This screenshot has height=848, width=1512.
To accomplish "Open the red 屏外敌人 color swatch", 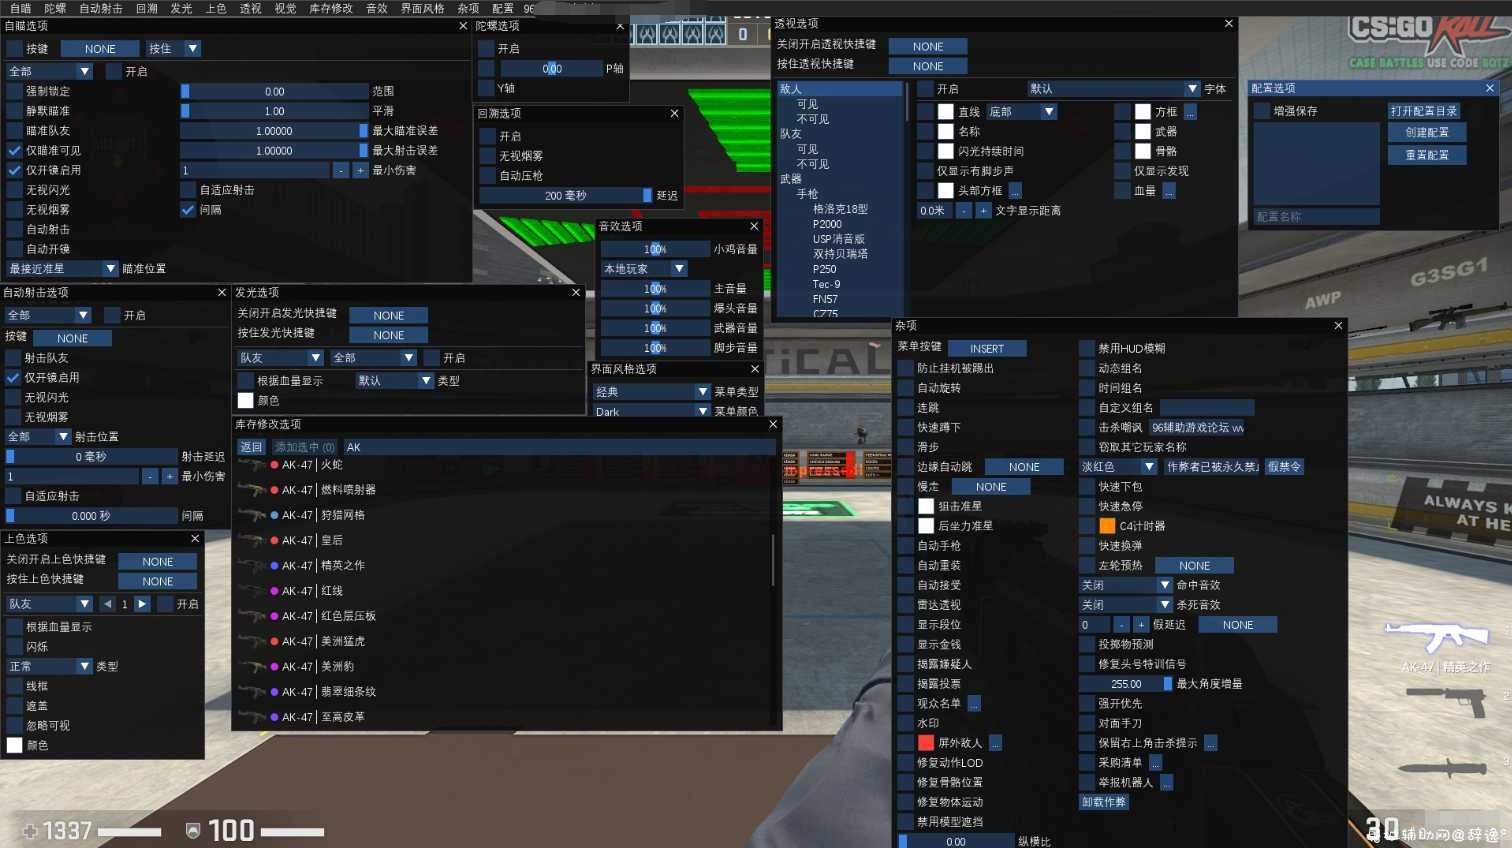I will coord(926,743).
